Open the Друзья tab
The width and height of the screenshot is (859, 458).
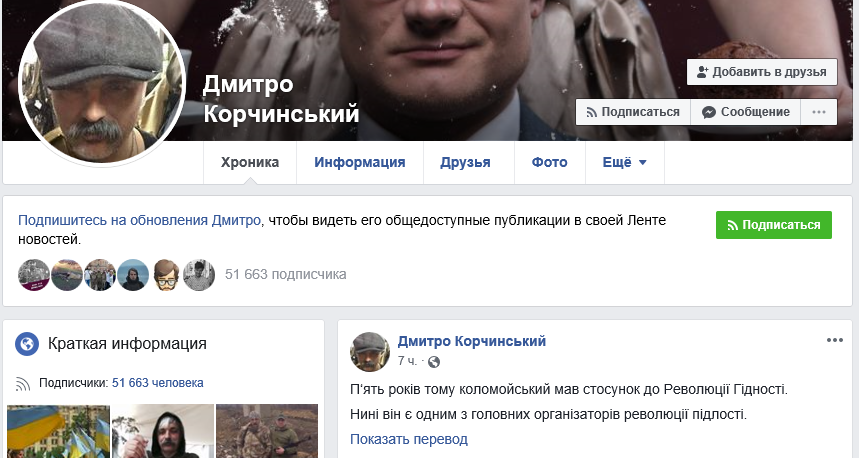click(465, 162)
